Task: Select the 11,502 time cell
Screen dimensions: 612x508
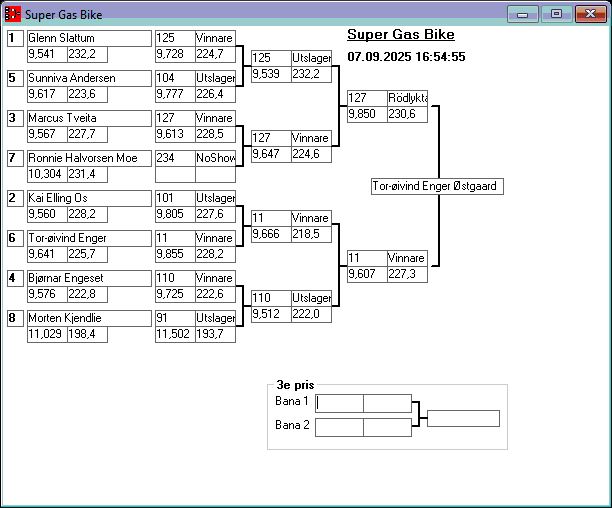Action: (174, 334)
